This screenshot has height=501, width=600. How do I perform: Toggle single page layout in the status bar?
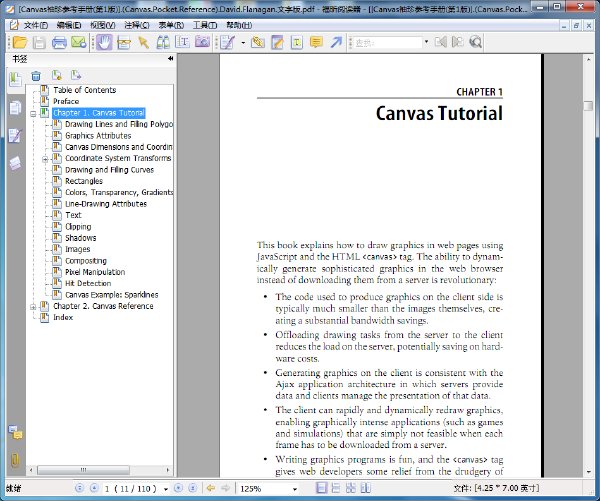point(322,488)
